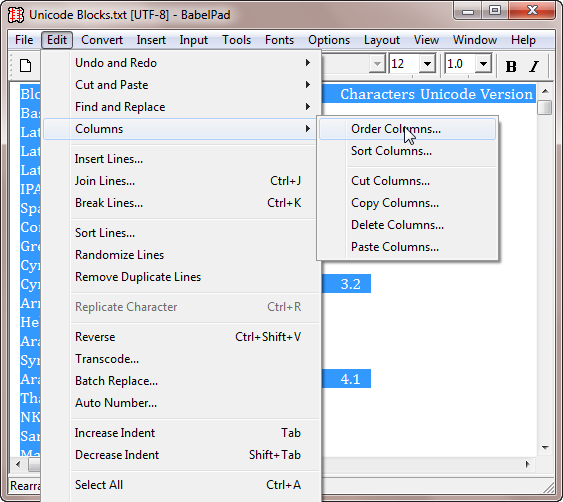This screenshot has height=502, width=563.
Task: Toggle Bold formatting button
Action: point(511,66)
